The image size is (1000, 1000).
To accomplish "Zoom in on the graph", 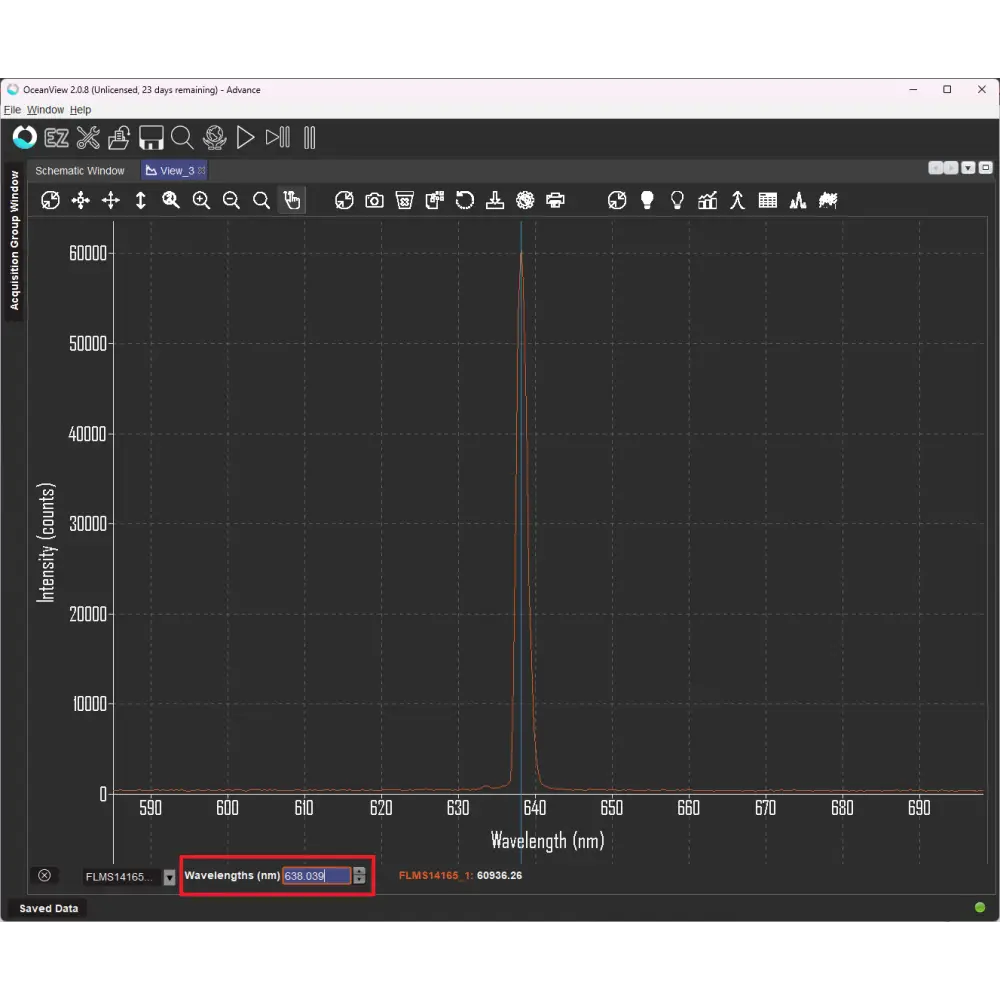I will [x=202, y=200].
